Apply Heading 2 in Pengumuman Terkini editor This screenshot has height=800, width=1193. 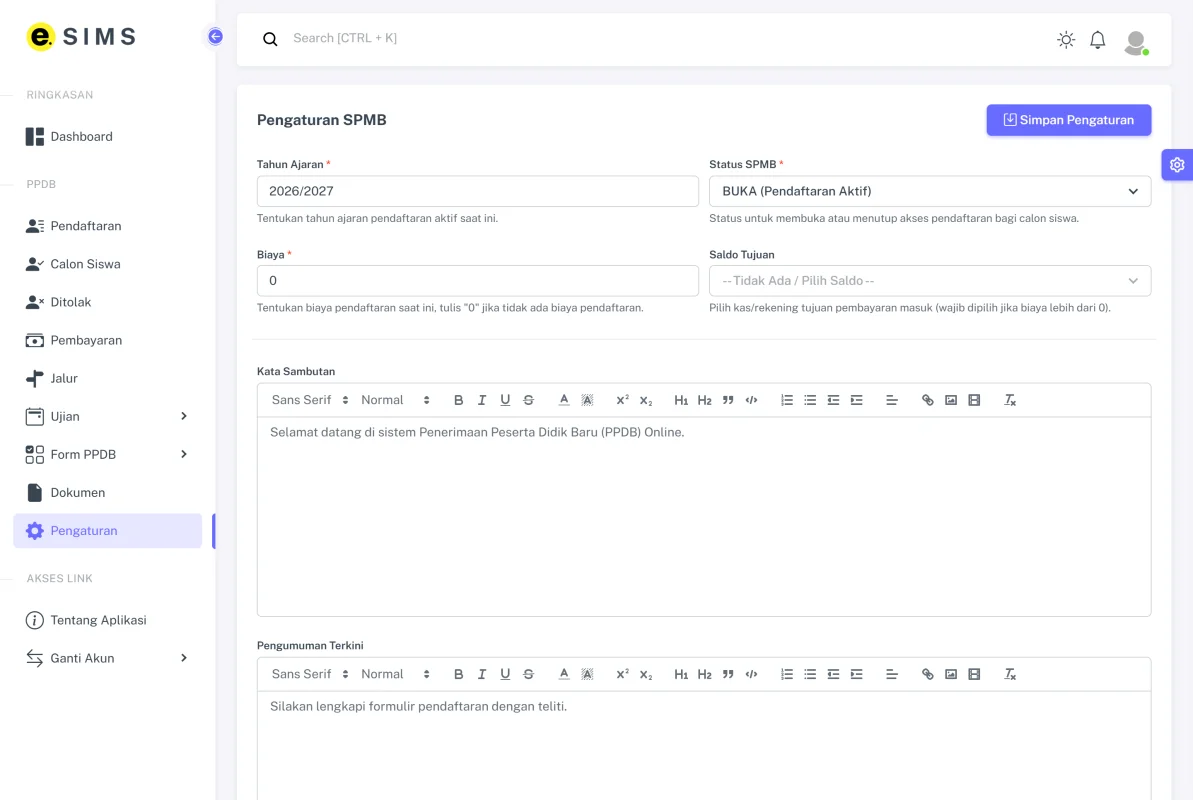(x=705, y=674)
